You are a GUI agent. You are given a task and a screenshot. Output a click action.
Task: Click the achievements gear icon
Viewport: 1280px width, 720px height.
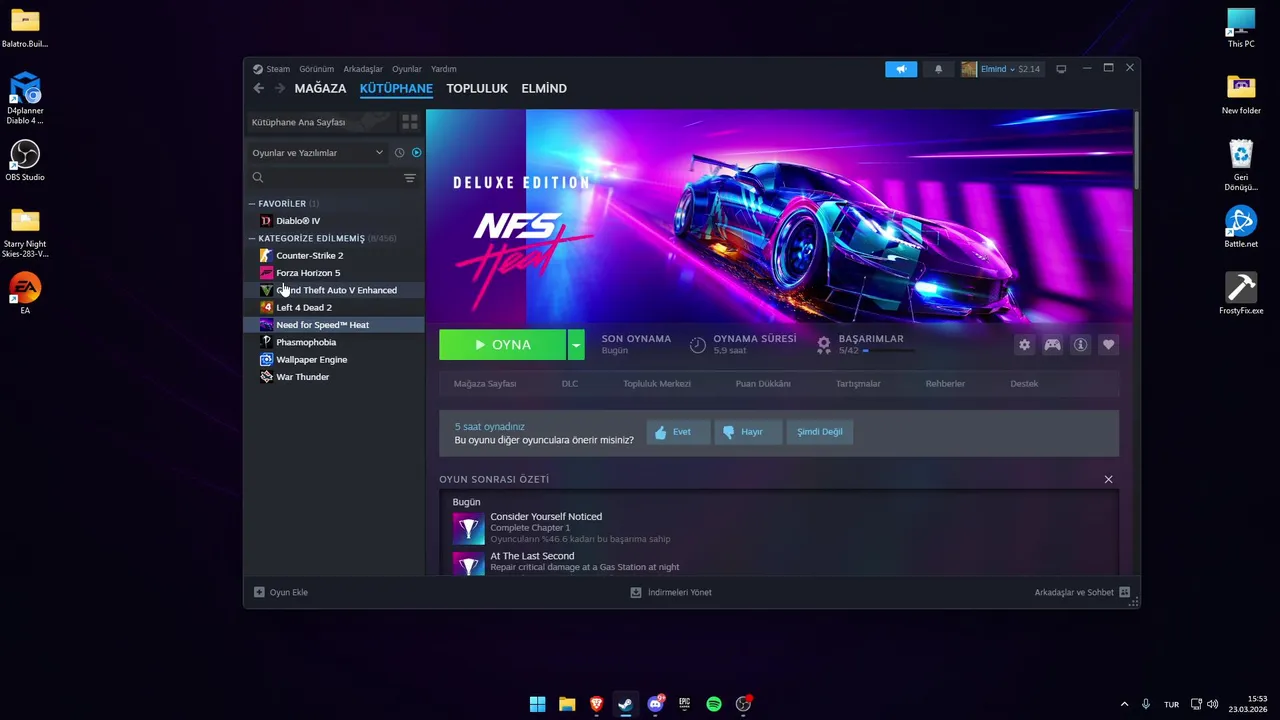824,344
